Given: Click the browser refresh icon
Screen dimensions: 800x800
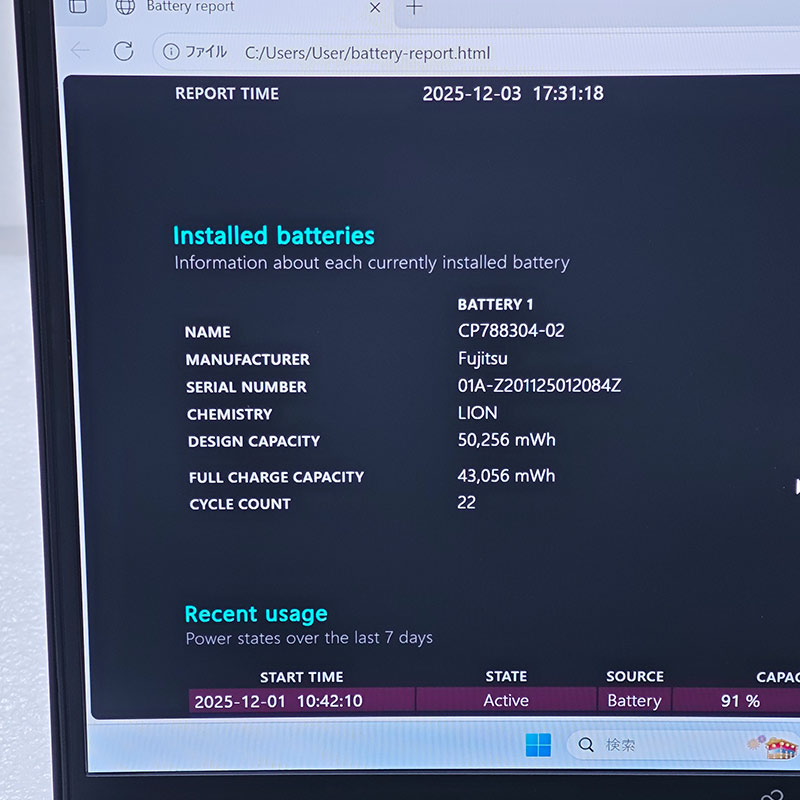Looking at the screenshot, I should point(123,52).
